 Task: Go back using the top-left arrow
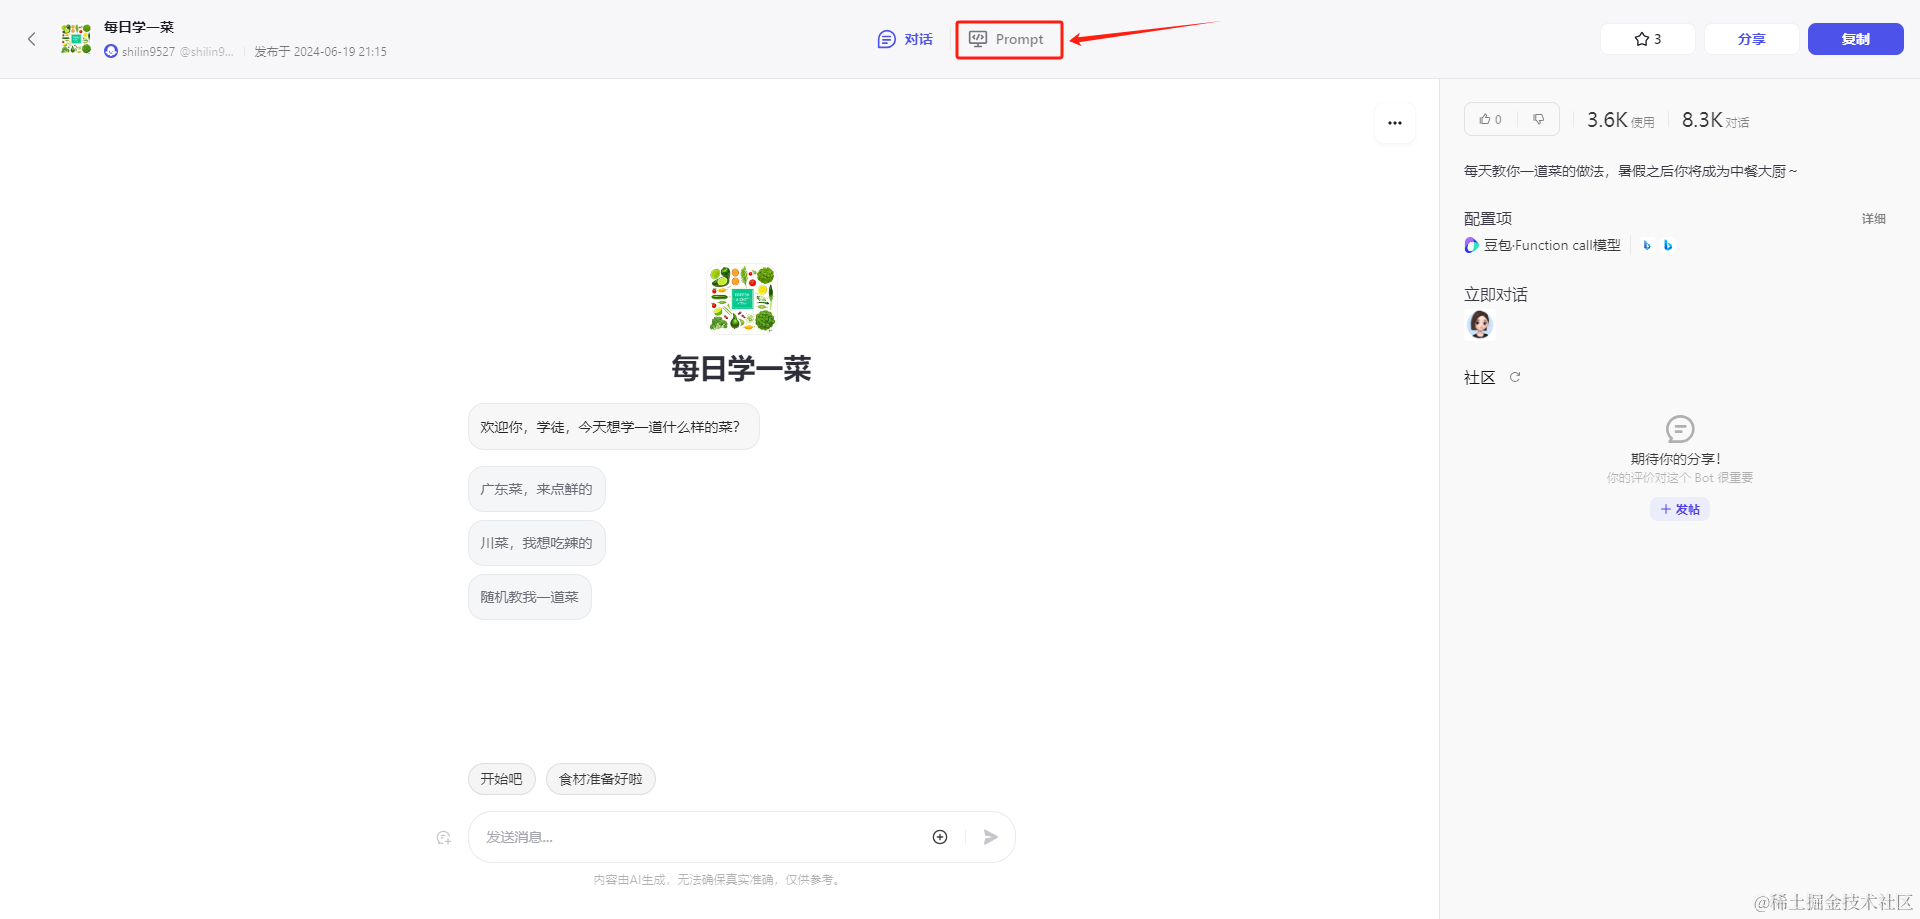(32, 39)
